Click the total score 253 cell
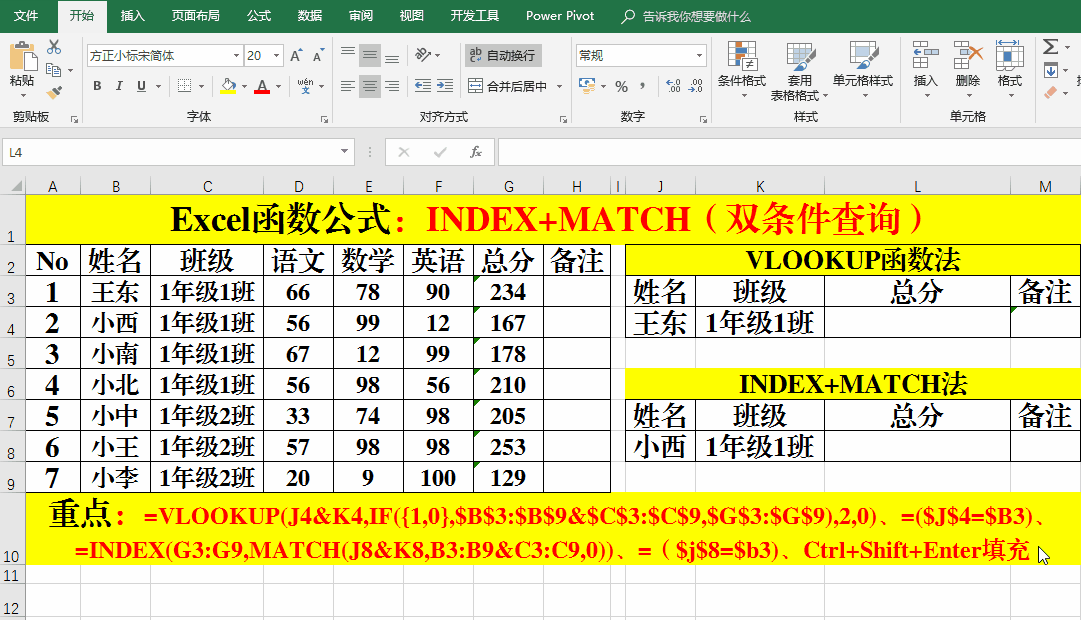This screenshot has height=620, width=1081. point(508,446)
